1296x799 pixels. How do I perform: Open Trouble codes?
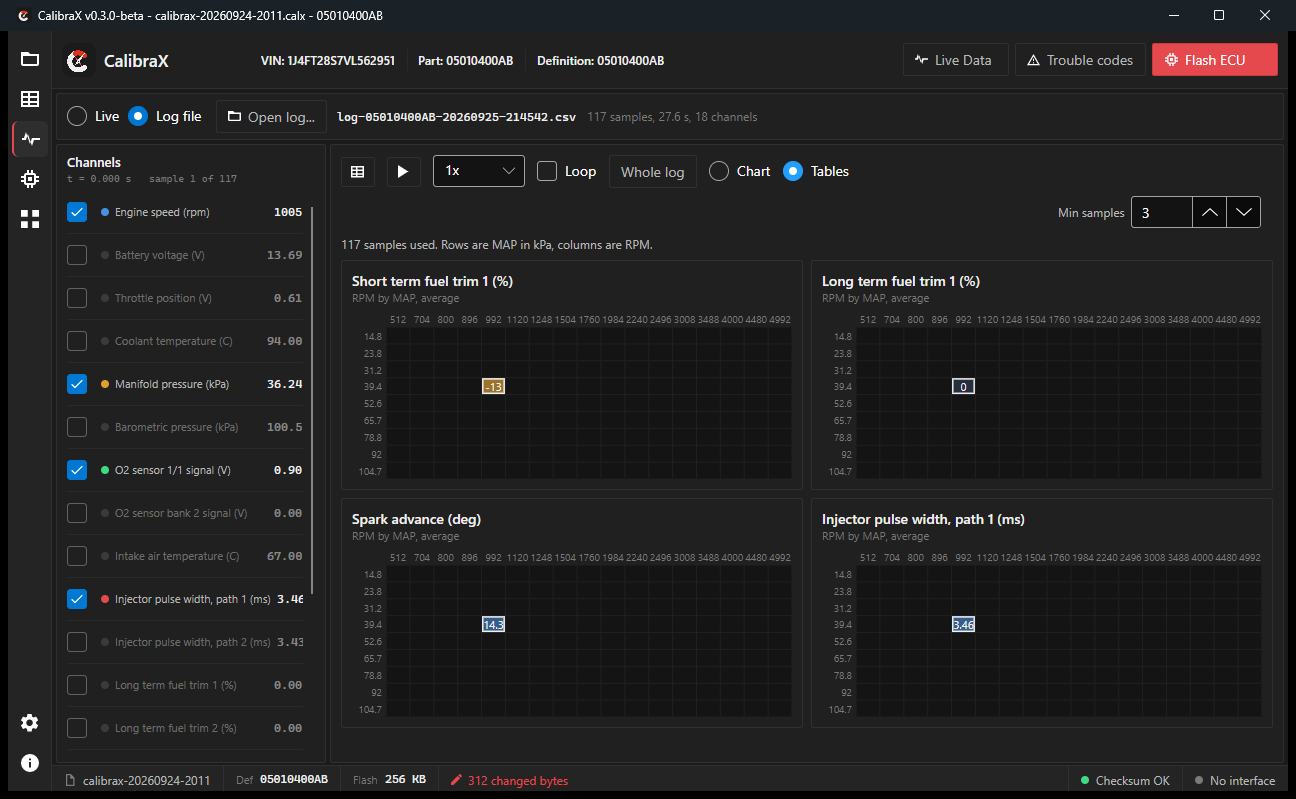pyautogui.click(x=1080, y=60)
